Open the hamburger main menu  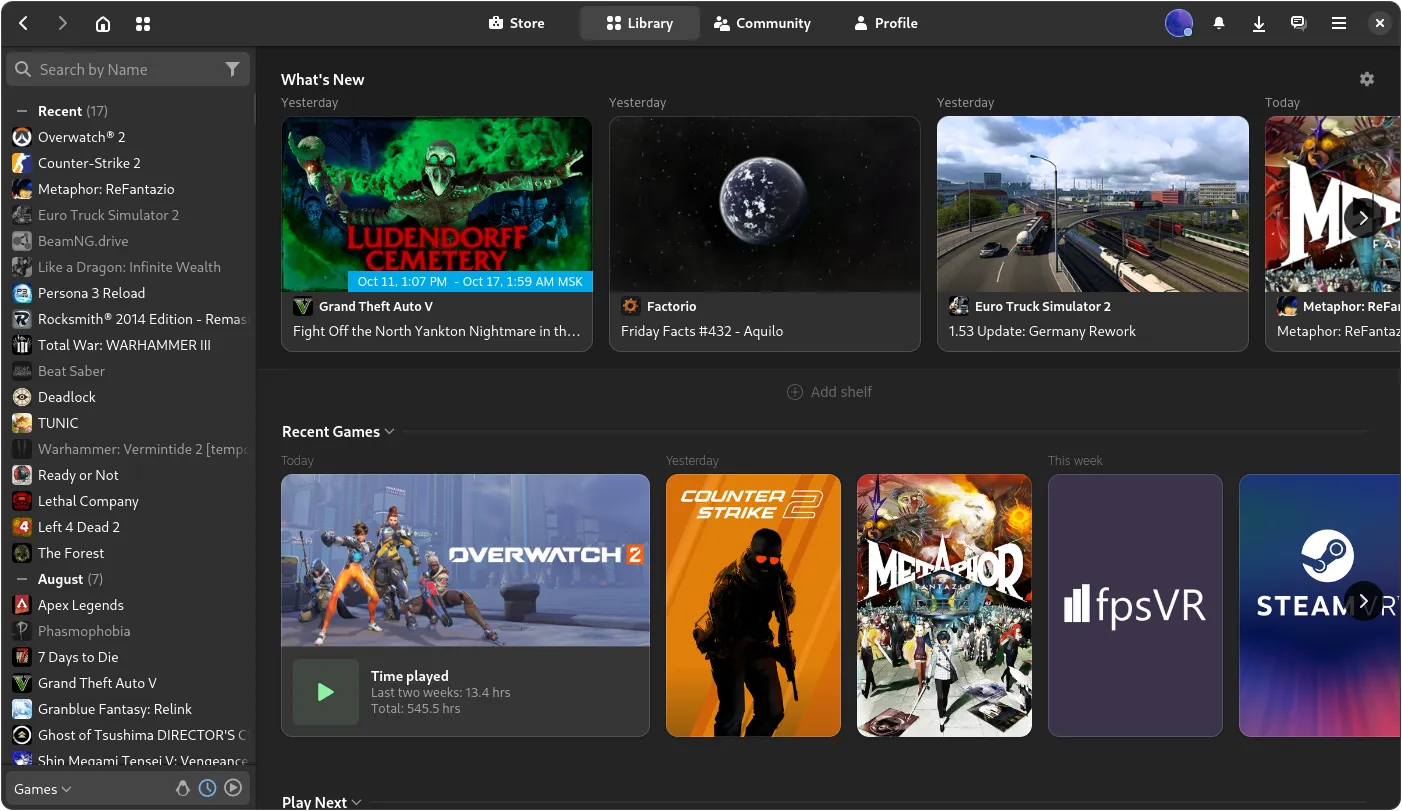pos(1339,23)
